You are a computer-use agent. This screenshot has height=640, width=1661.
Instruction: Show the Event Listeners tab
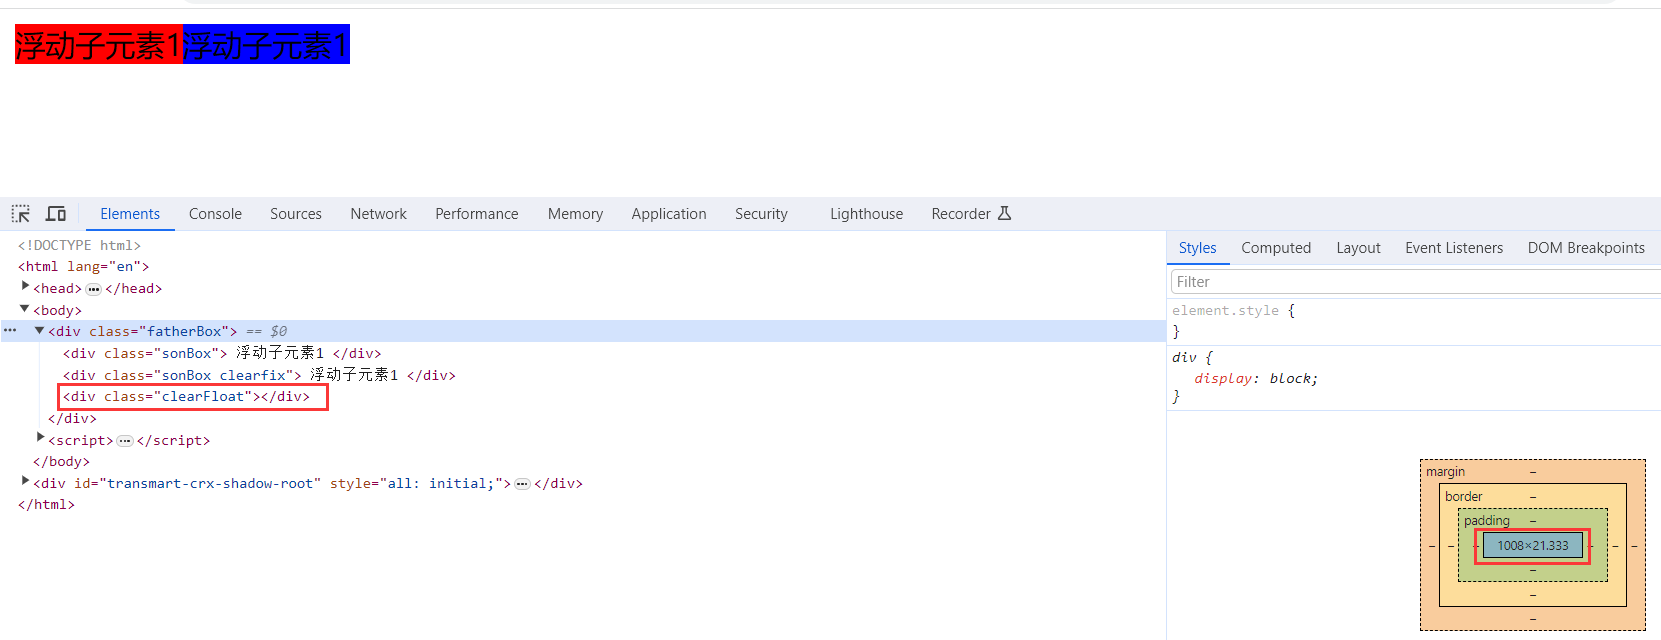pos(1453,248)
